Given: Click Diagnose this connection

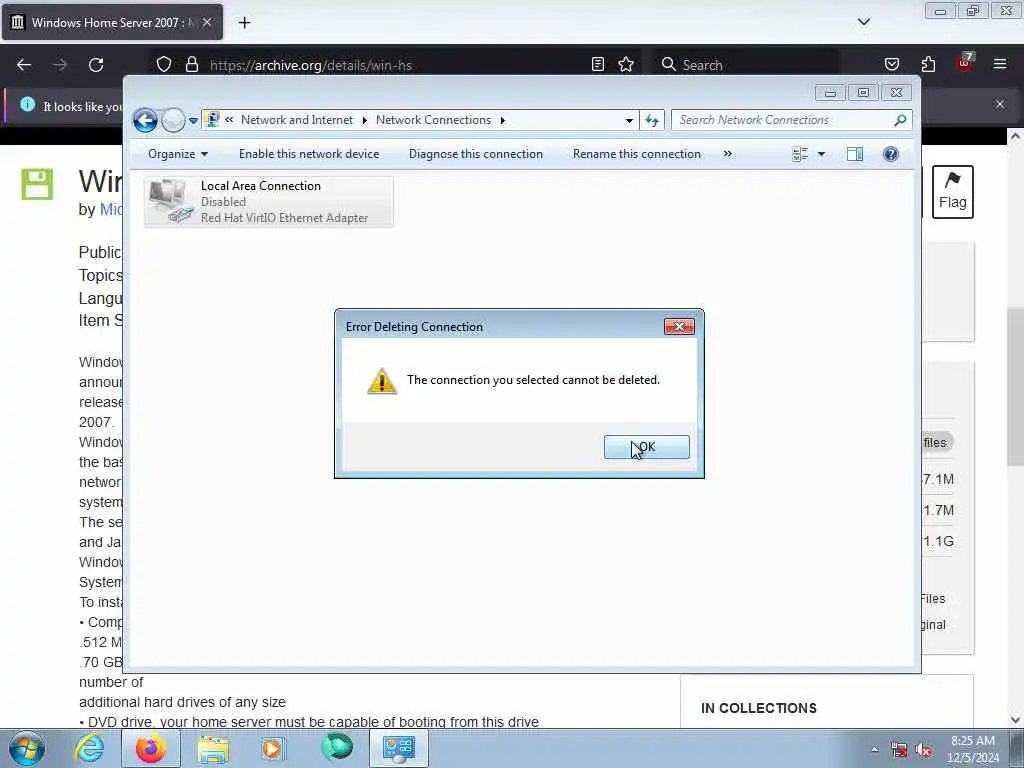Looking at the screenshot, I should (475, 154).
